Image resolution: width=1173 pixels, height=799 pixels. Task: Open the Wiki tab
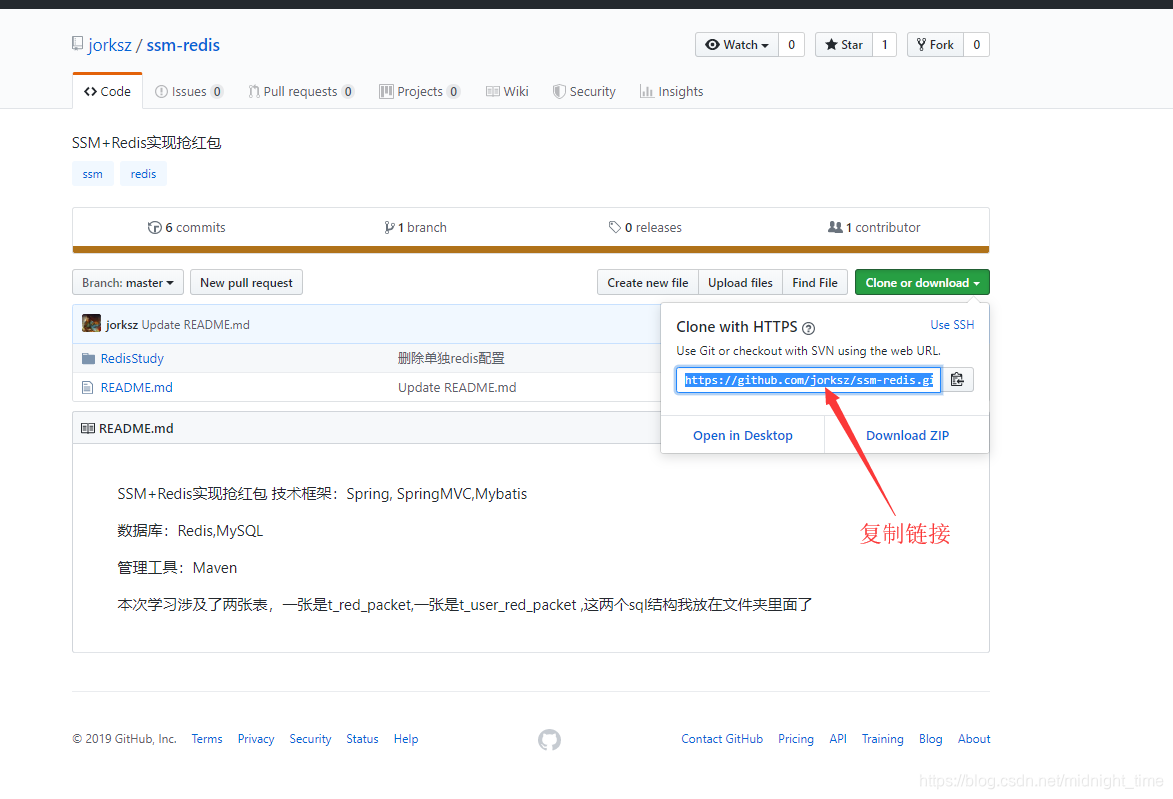(x=507, y=91)
